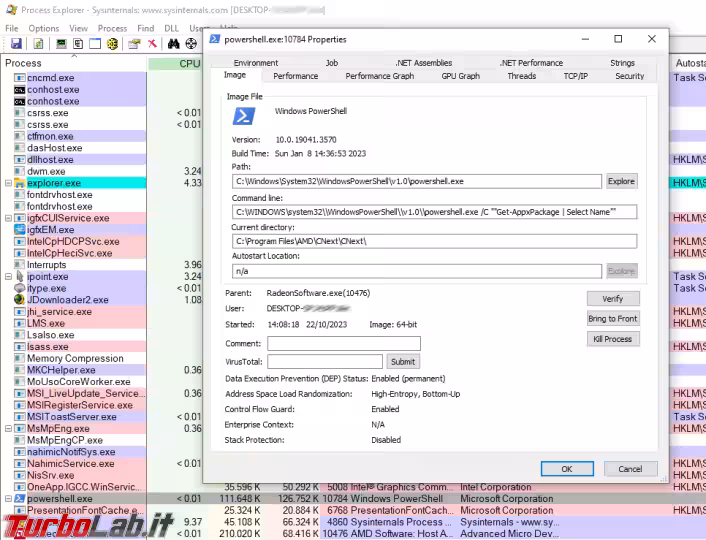Click the Bring to Front button
Image resolution: width=706 pixels, height=540 pixels.
point(613,319)
